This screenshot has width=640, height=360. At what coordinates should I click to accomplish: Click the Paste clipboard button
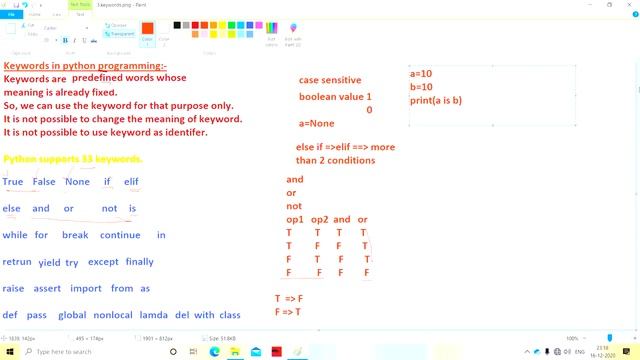tap(11, 29)
